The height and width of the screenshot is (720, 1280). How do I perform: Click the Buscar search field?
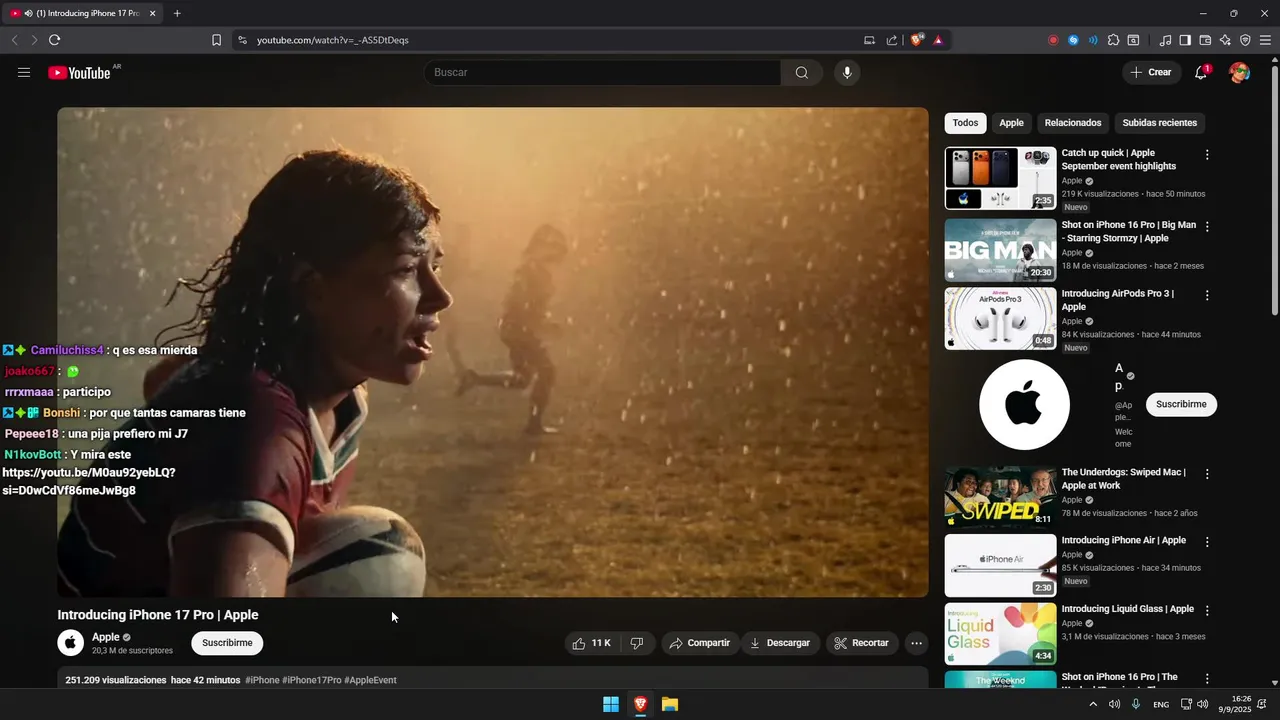tap(602, 72)
